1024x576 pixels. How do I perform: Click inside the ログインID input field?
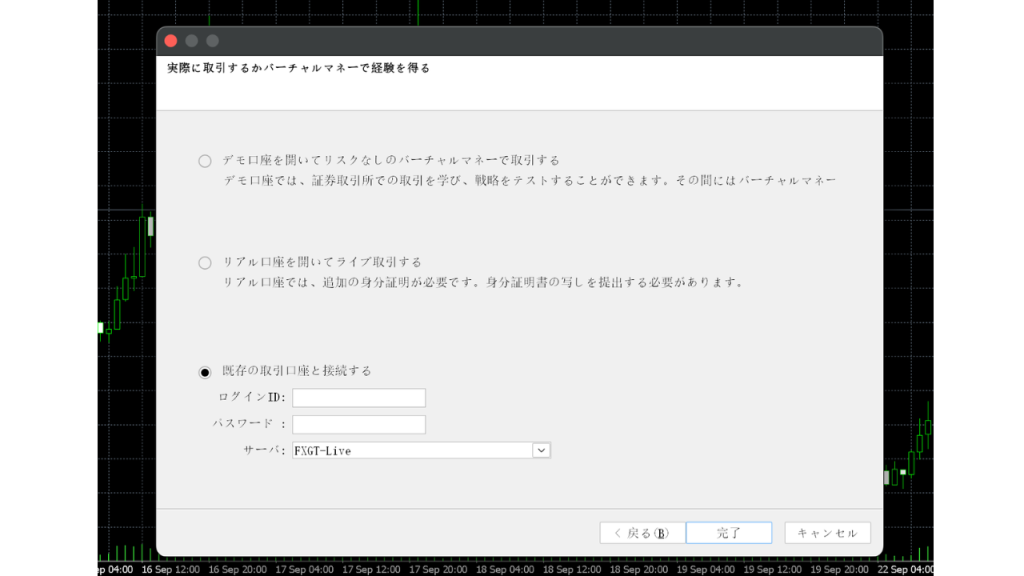(x=358, y=397)
